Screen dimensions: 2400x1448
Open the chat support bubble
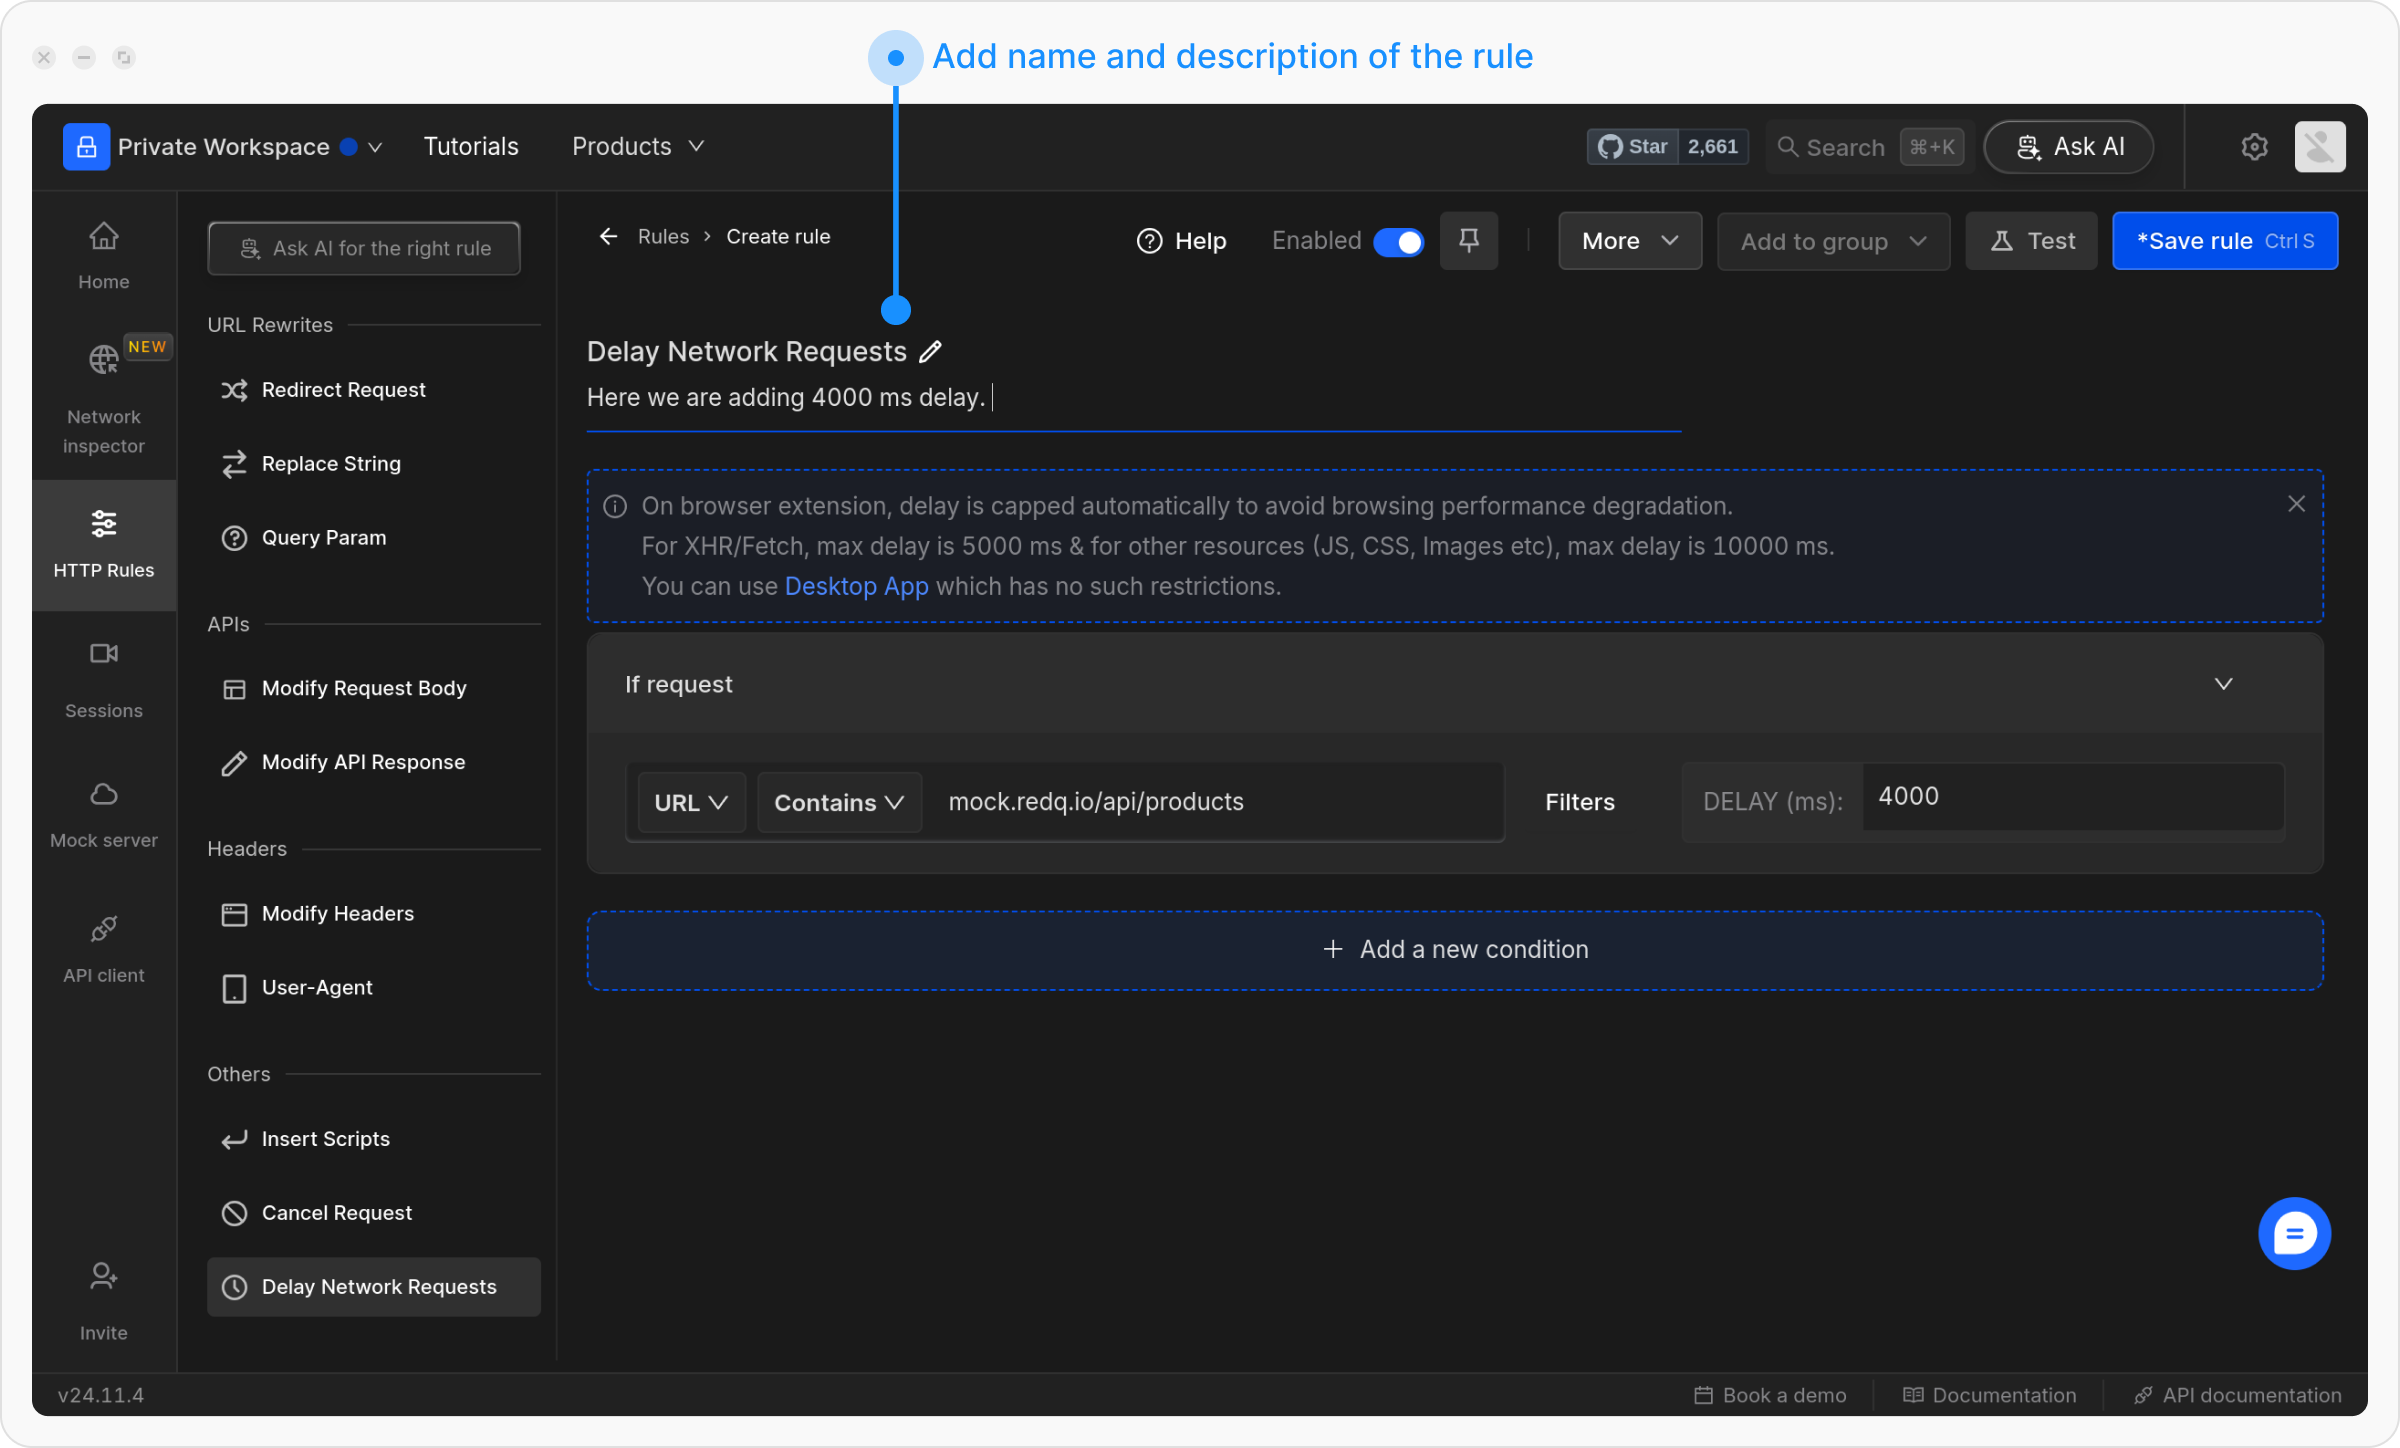pyautogui.click(x=2294, y=1233)
